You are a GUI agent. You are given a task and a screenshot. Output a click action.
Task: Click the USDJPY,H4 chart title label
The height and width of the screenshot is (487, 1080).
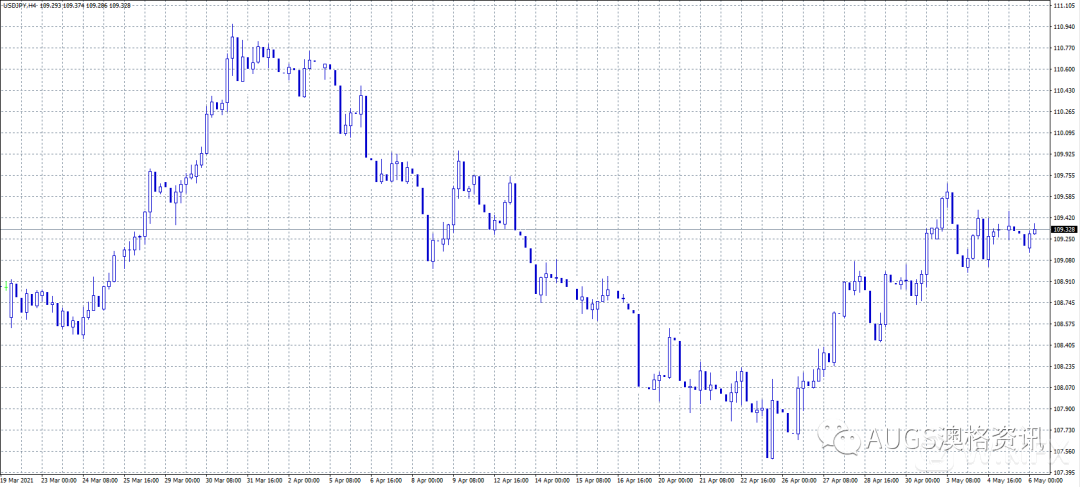[20, 5]
